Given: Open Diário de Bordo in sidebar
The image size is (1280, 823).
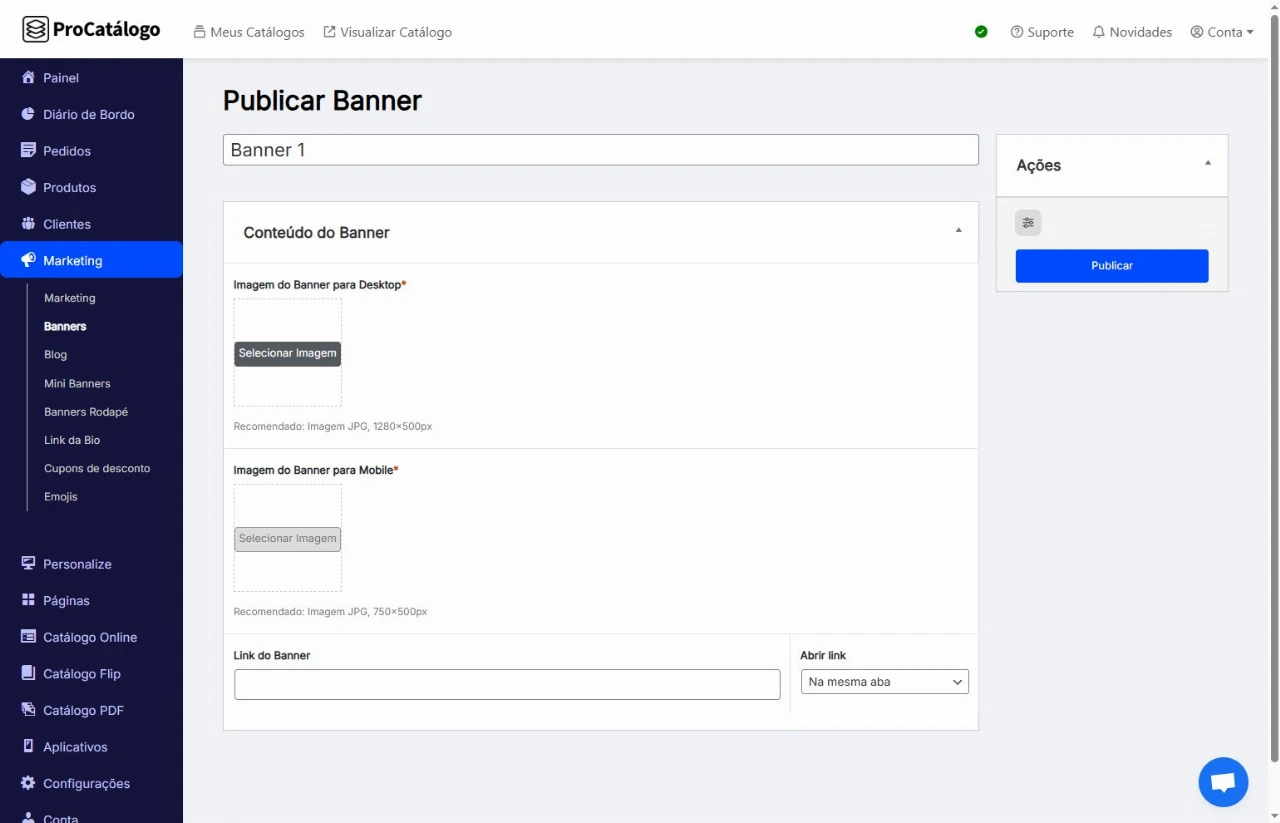Looking at the screenshot, I should [88, 114].
